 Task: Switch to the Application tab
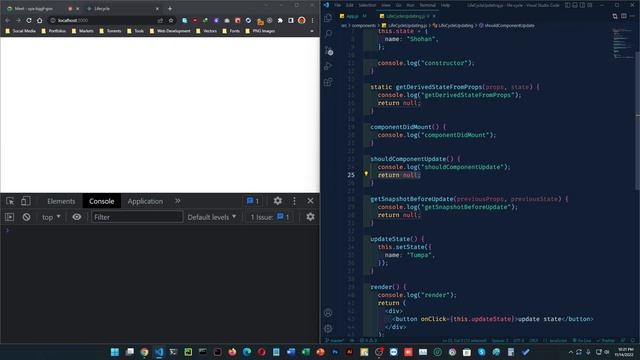(145, 201)
